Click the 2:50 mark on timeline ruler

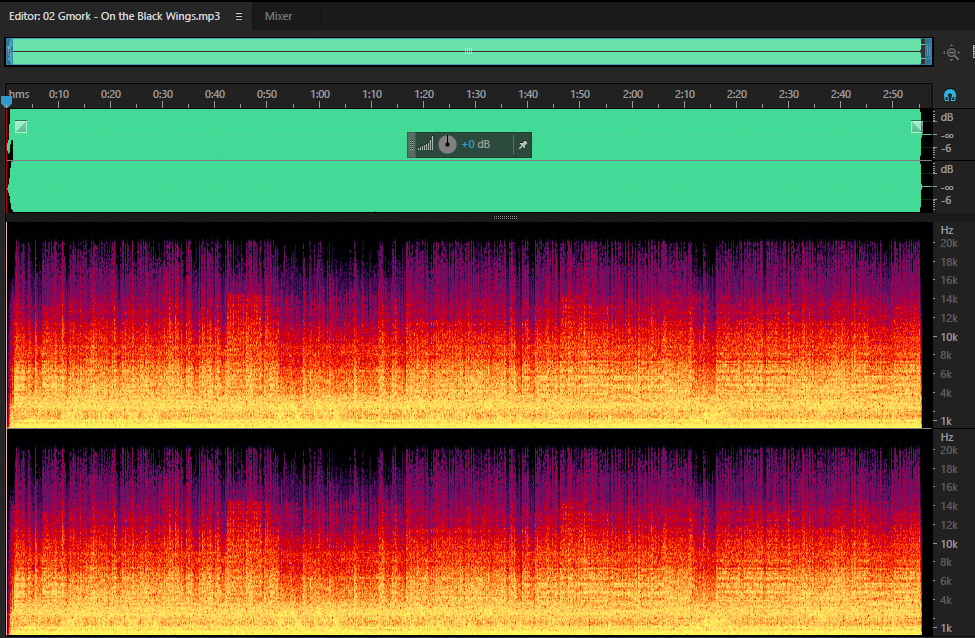(892, 94)
